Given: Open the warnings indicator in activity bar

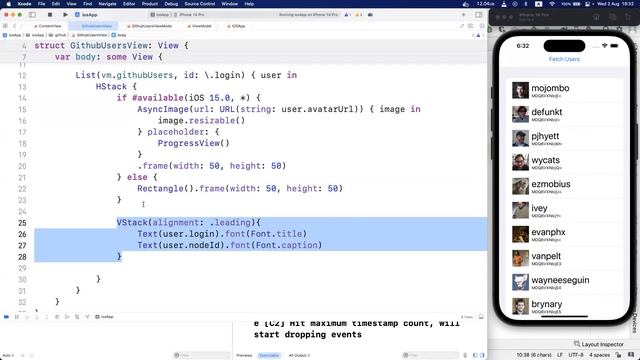Looking at the screenshot, I should [x=358, y=15].
